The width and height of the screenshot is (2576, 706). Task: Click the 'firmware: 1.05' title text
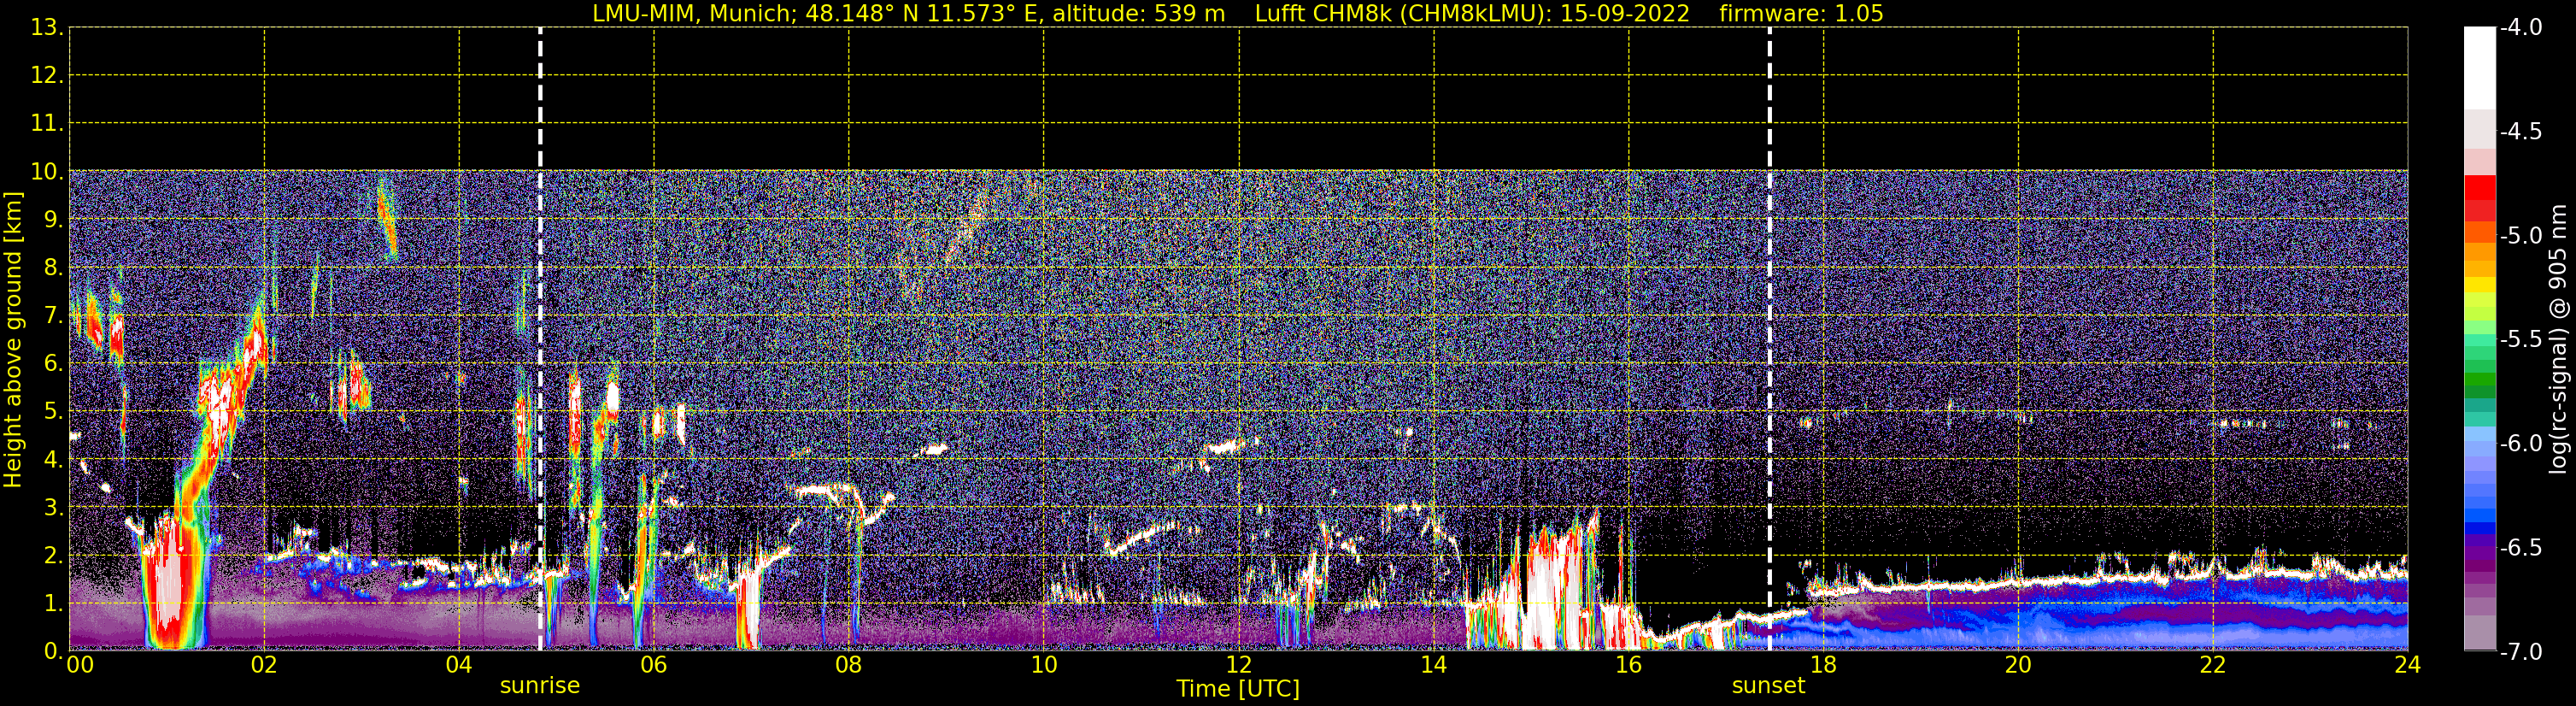(1801, 14)
